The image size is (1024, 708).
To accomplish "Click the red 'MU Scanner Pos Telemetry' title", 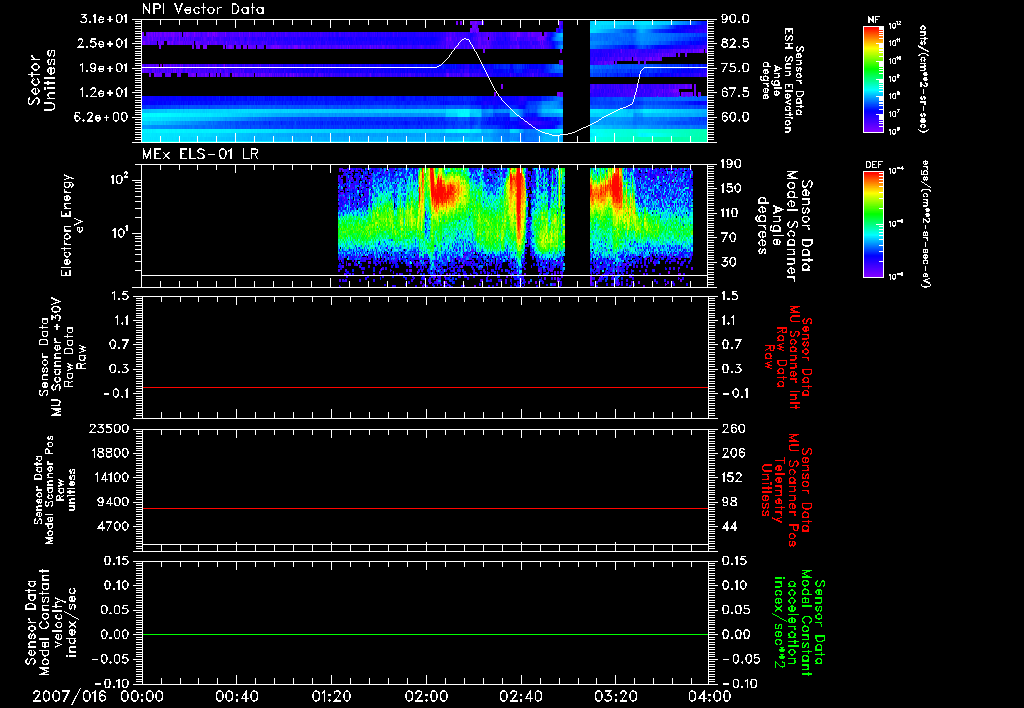I will (x=787, y=490).
